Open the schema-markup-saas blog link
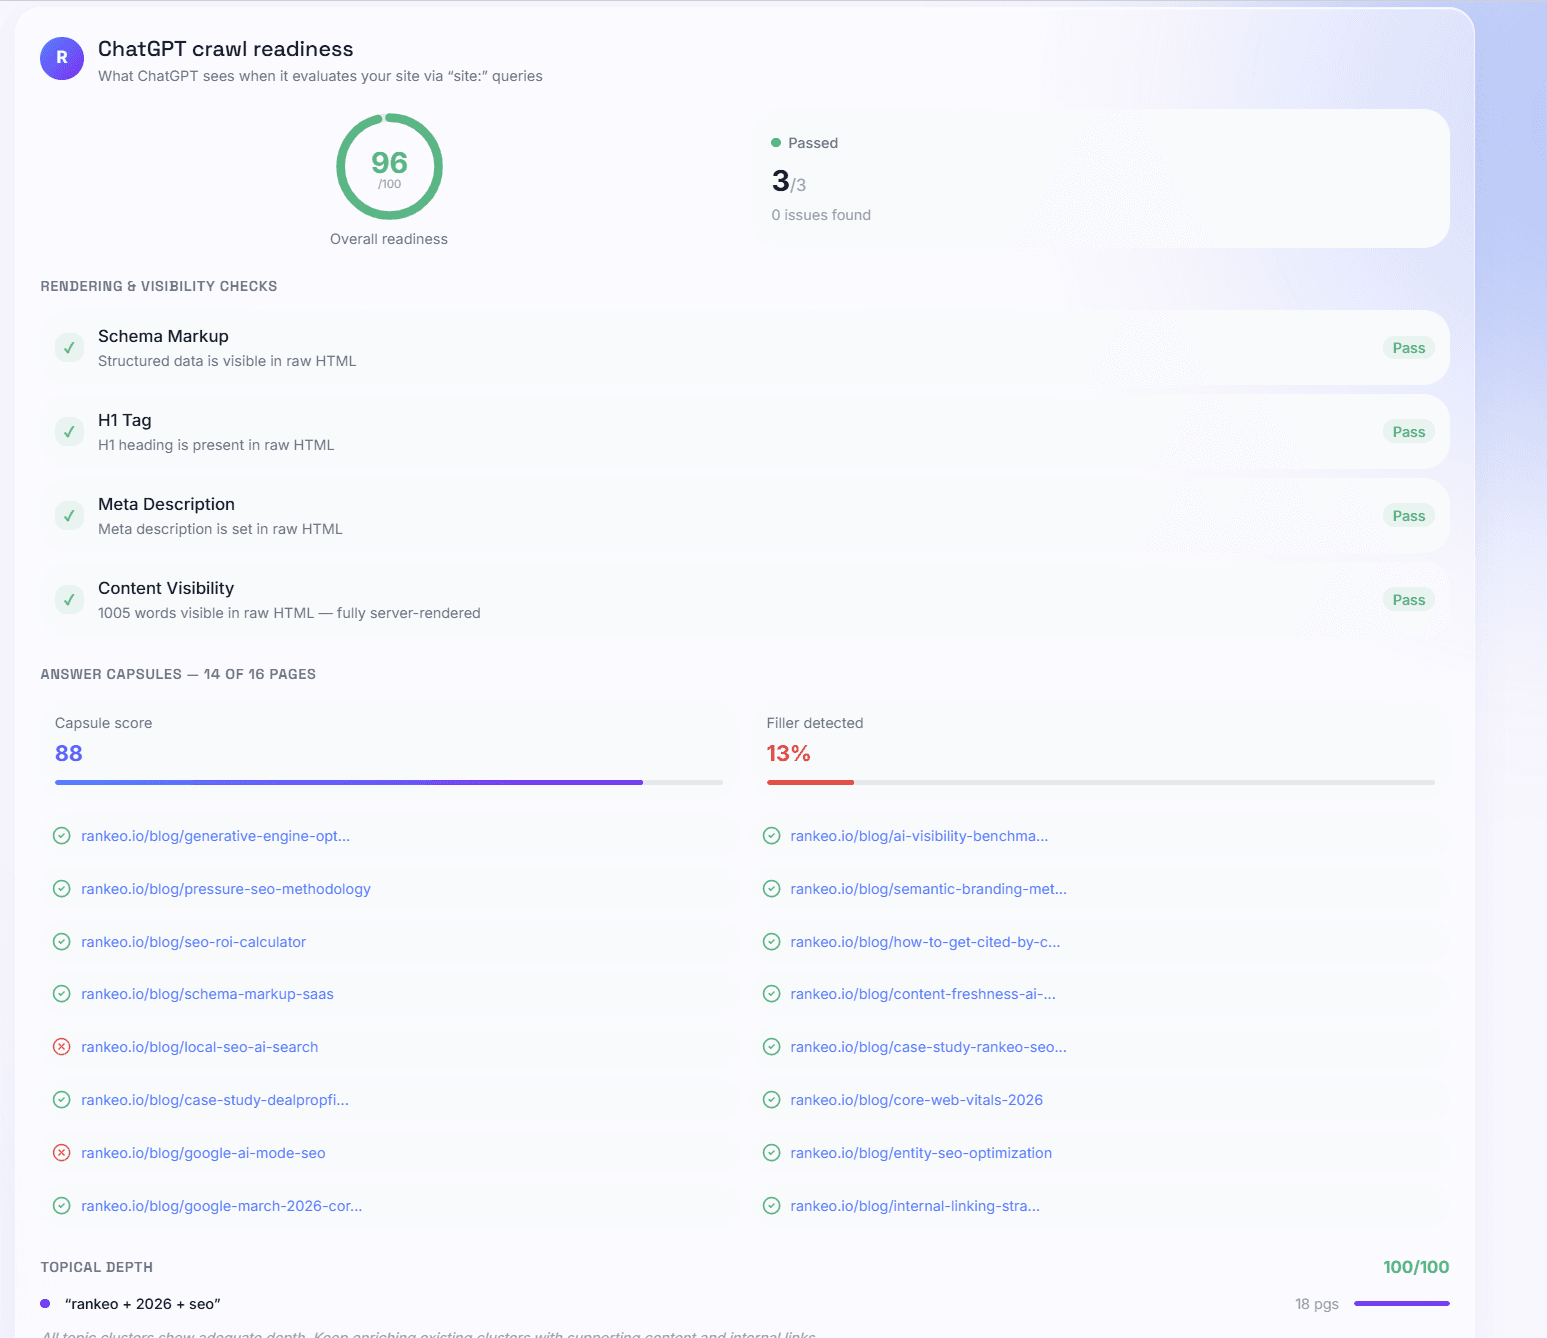 (x=207, y=994)
